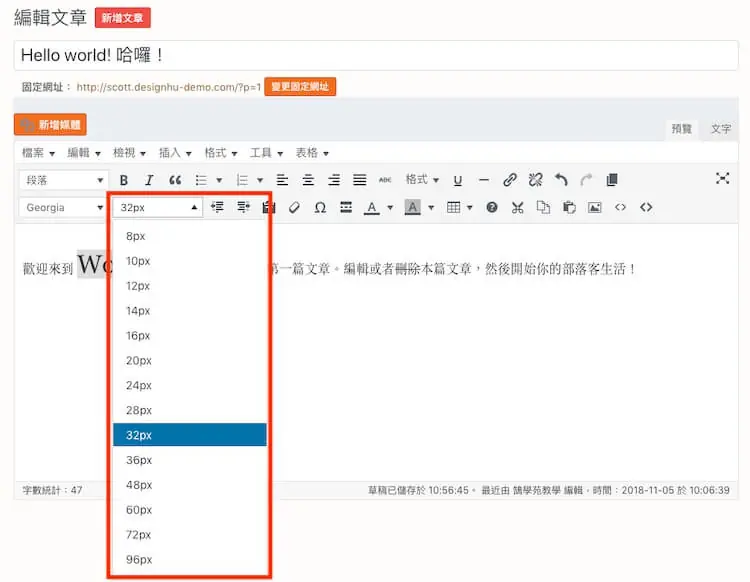
Task: Insert page break tag
Action: pos(346,208)
